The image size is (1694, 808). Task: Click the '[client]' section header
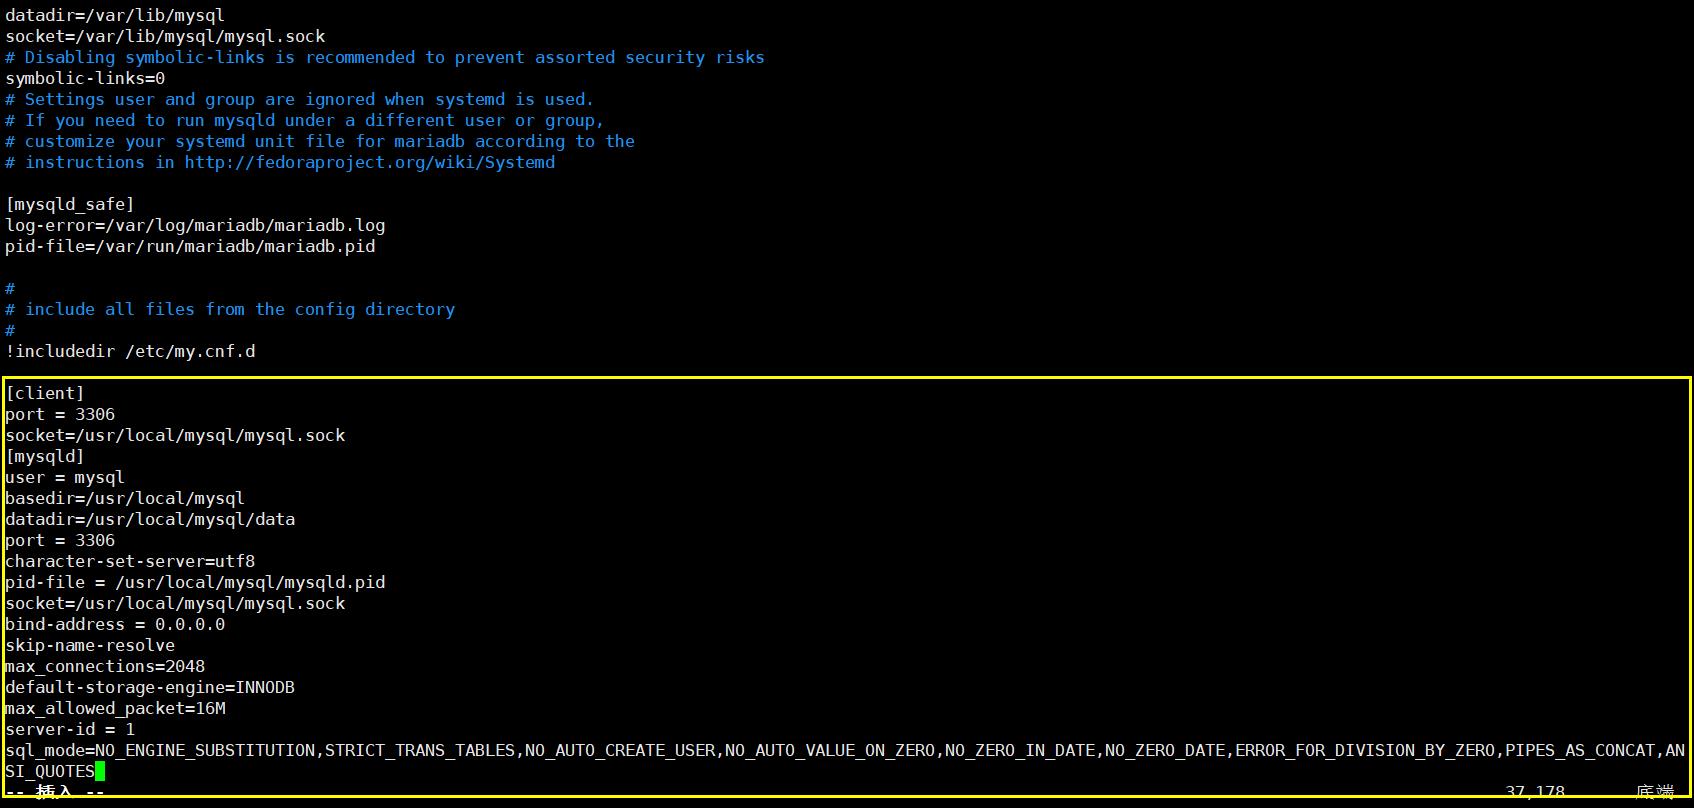tap(45, 393)
